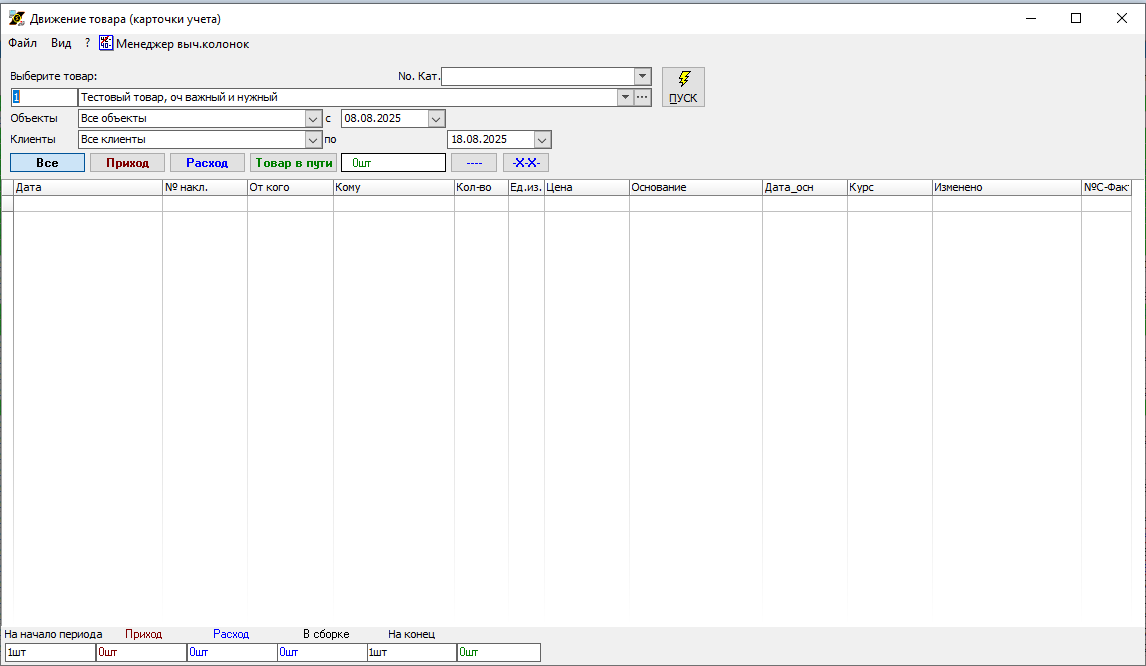The height and width of the screenshot is (666, 1146).
Task: Open the No. Кат. dropdown list
Action: point(642,76)
